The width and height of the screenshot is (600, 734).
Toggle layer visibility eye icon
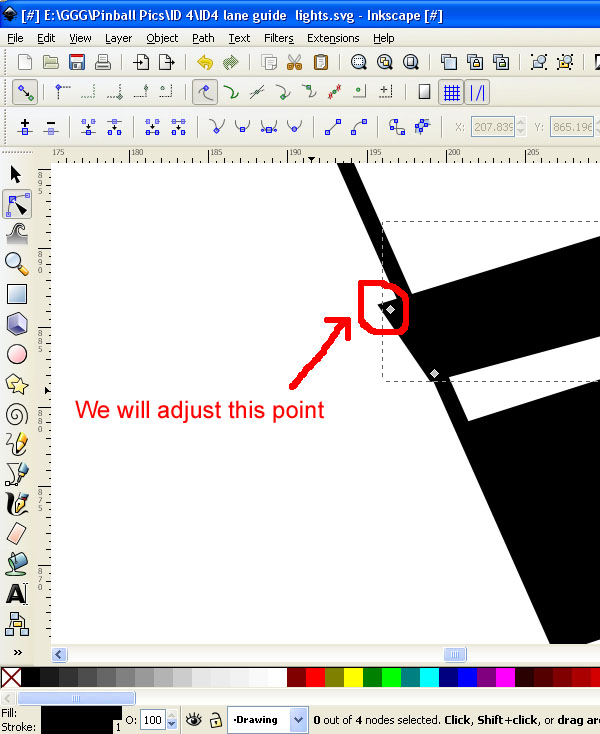pyautogui.click(x=193, y=719)
